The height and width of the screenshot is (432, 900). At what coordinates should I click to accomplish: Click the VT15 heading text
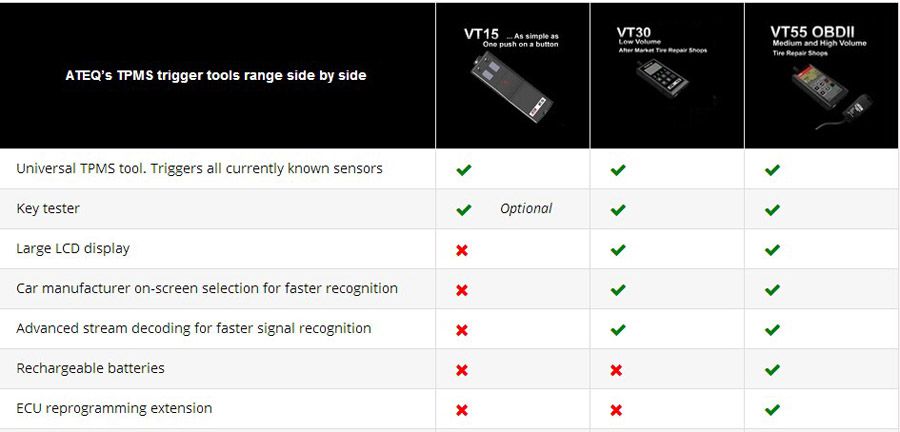coord(481,34)
